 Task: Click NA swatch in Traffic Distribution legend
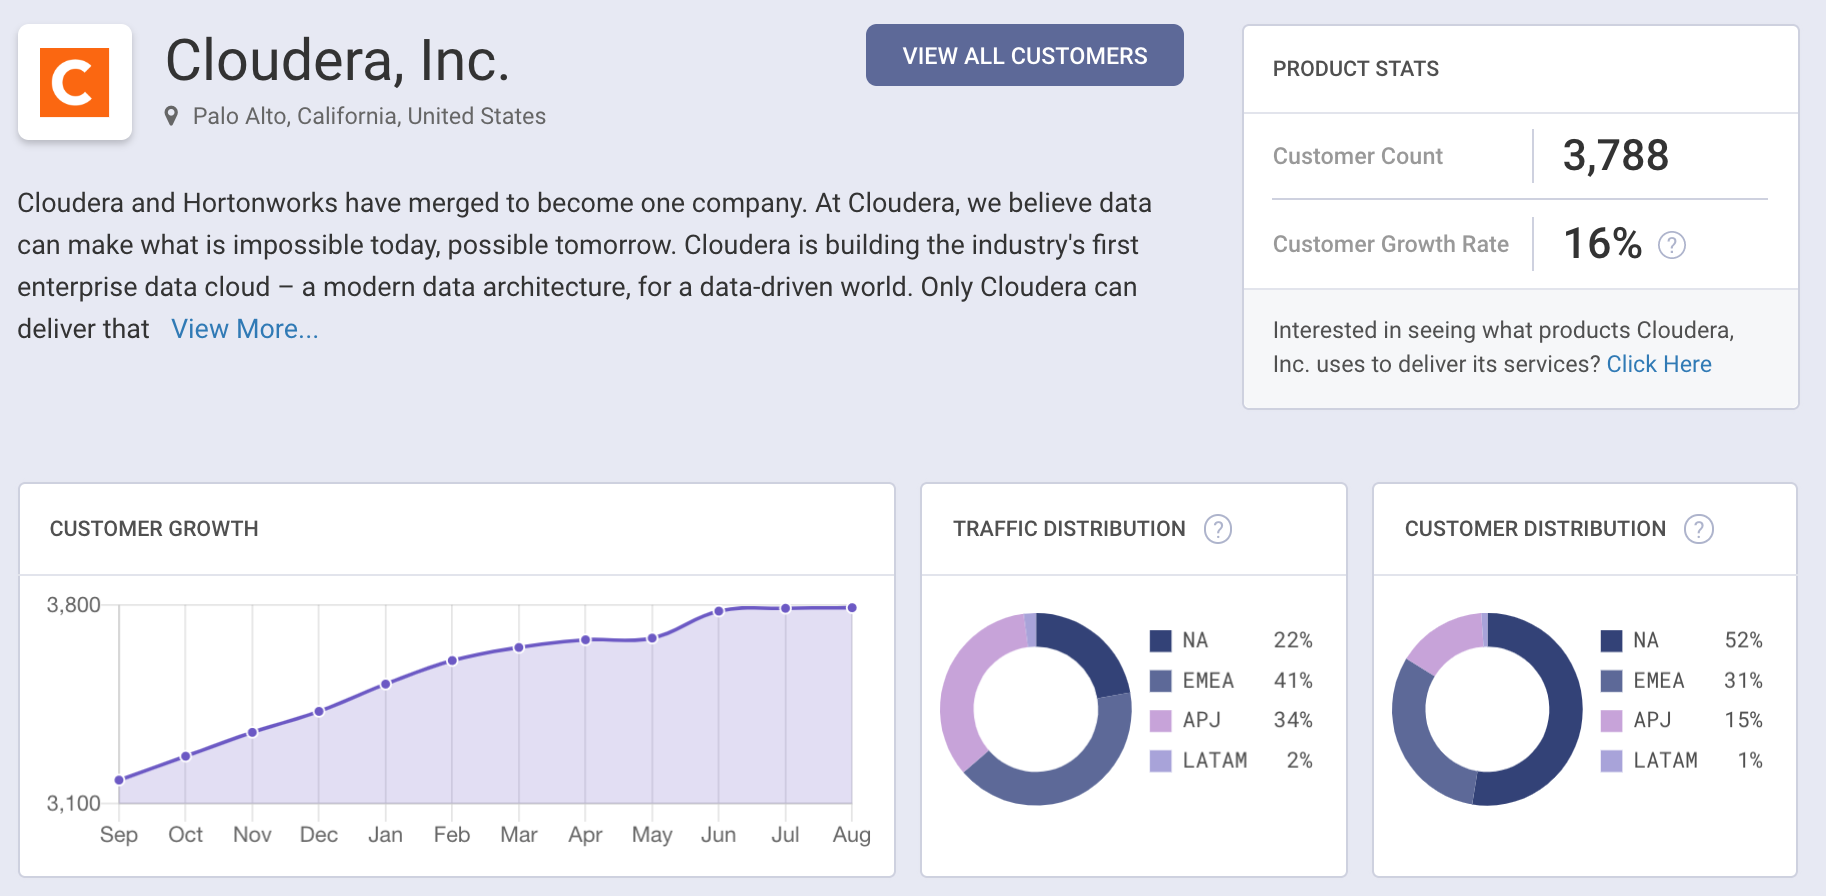pos(1160,641)
